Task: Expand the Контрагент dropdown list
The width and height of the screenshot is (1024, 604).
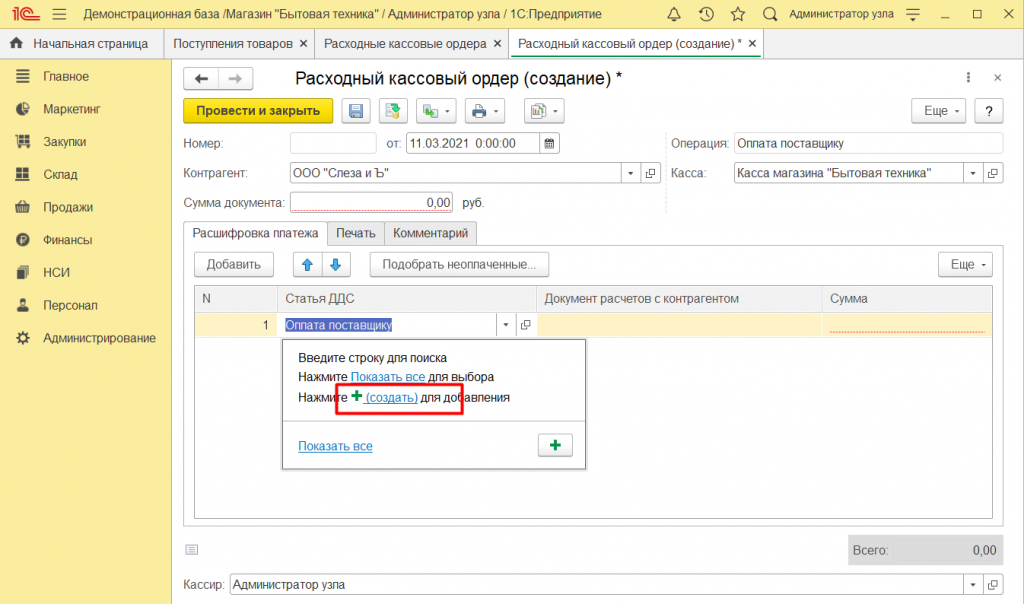Action: (x=630, y=173)
